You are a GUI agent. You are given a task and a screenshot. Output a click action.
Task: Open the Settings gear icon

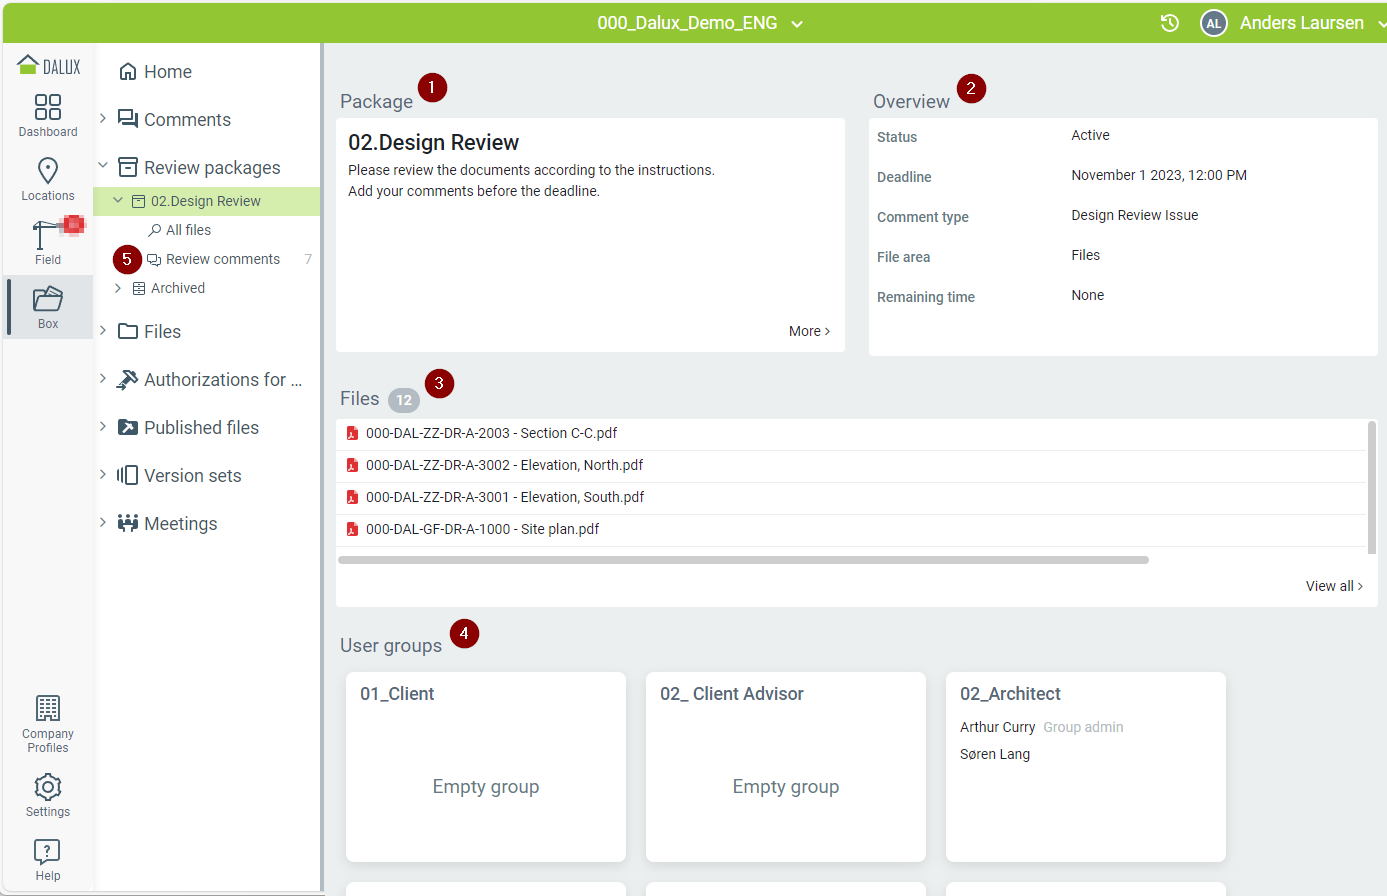(x=48, y=788)
